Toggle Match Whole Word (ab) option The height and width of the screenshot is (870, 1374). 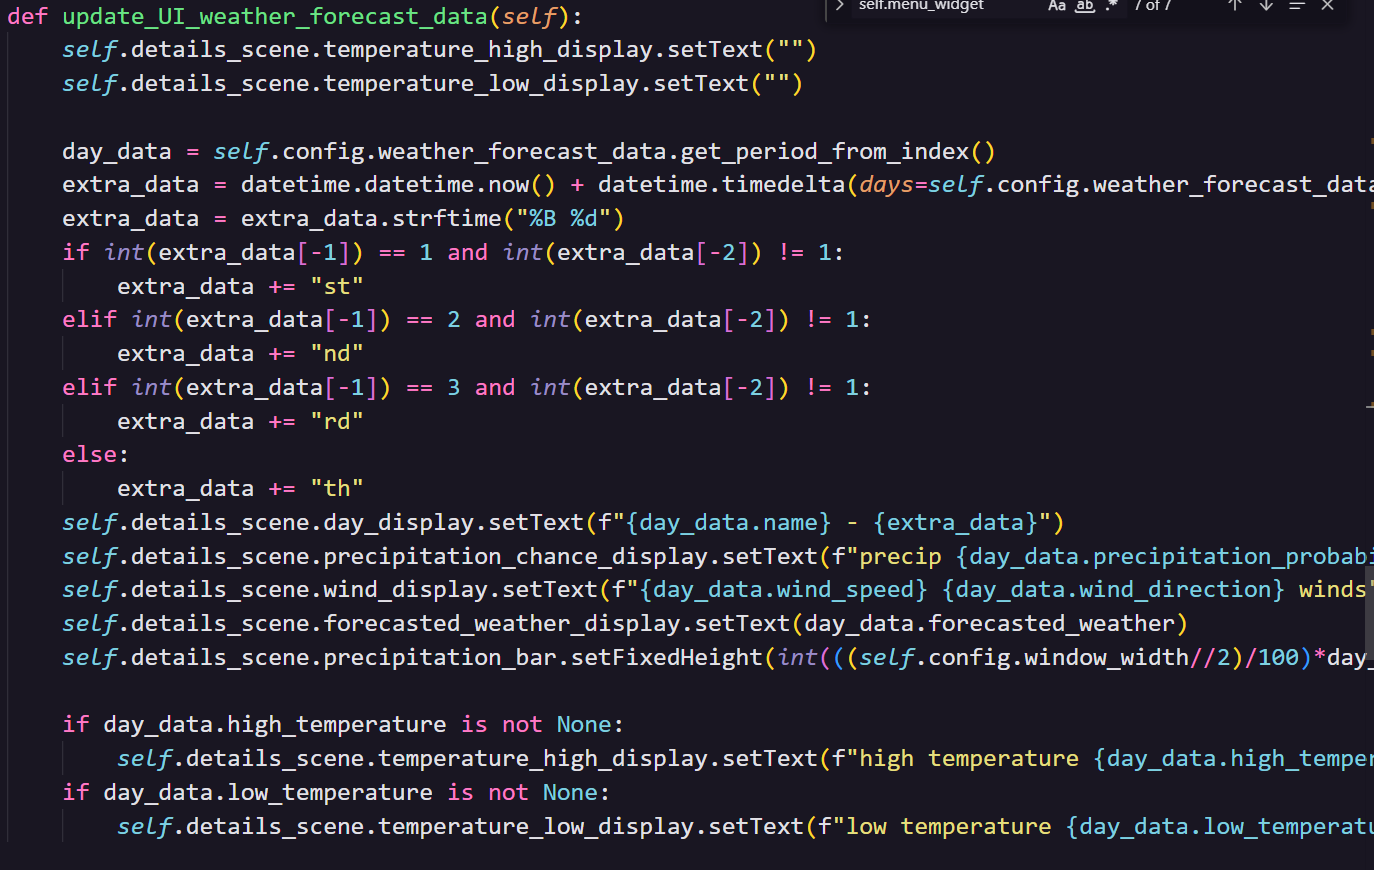[1085, 6]
